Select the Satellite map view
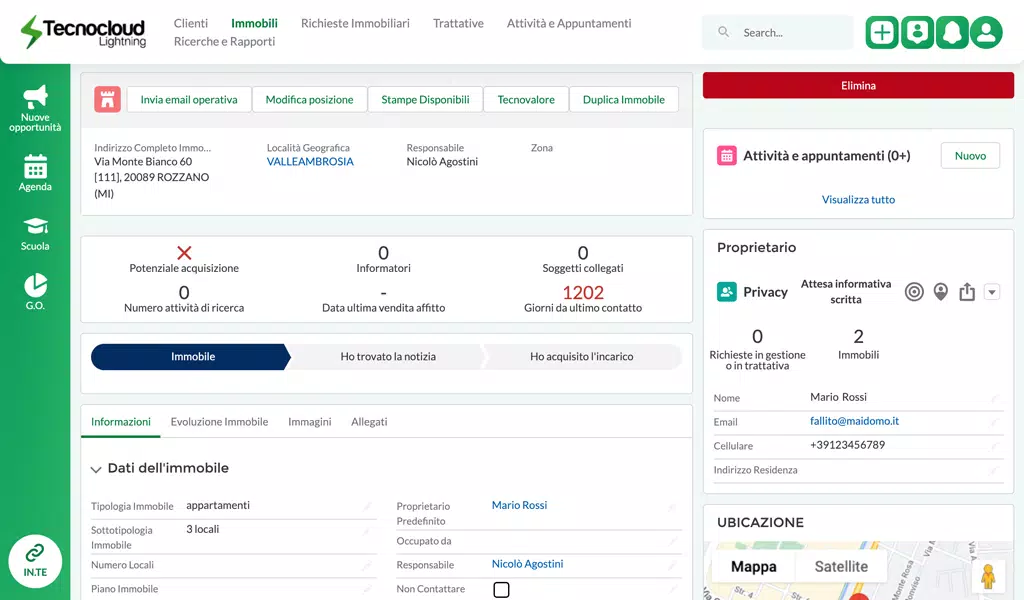 841,566
